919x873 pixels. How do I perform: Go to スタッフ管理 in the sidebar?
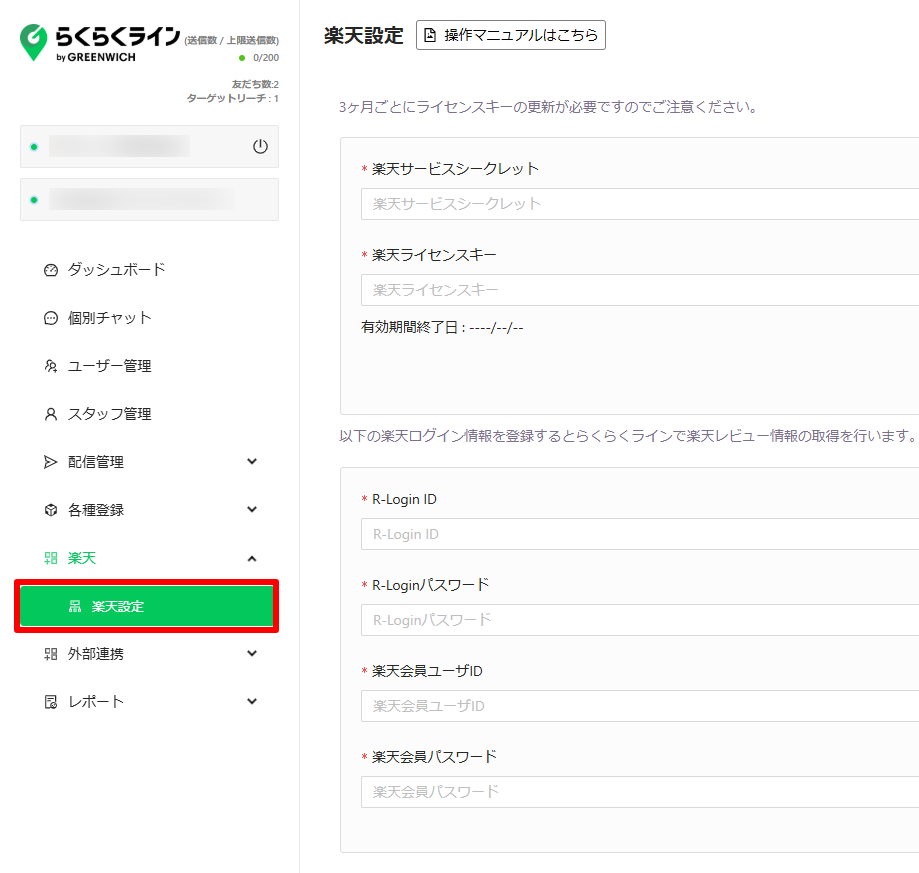click(147, 414)
